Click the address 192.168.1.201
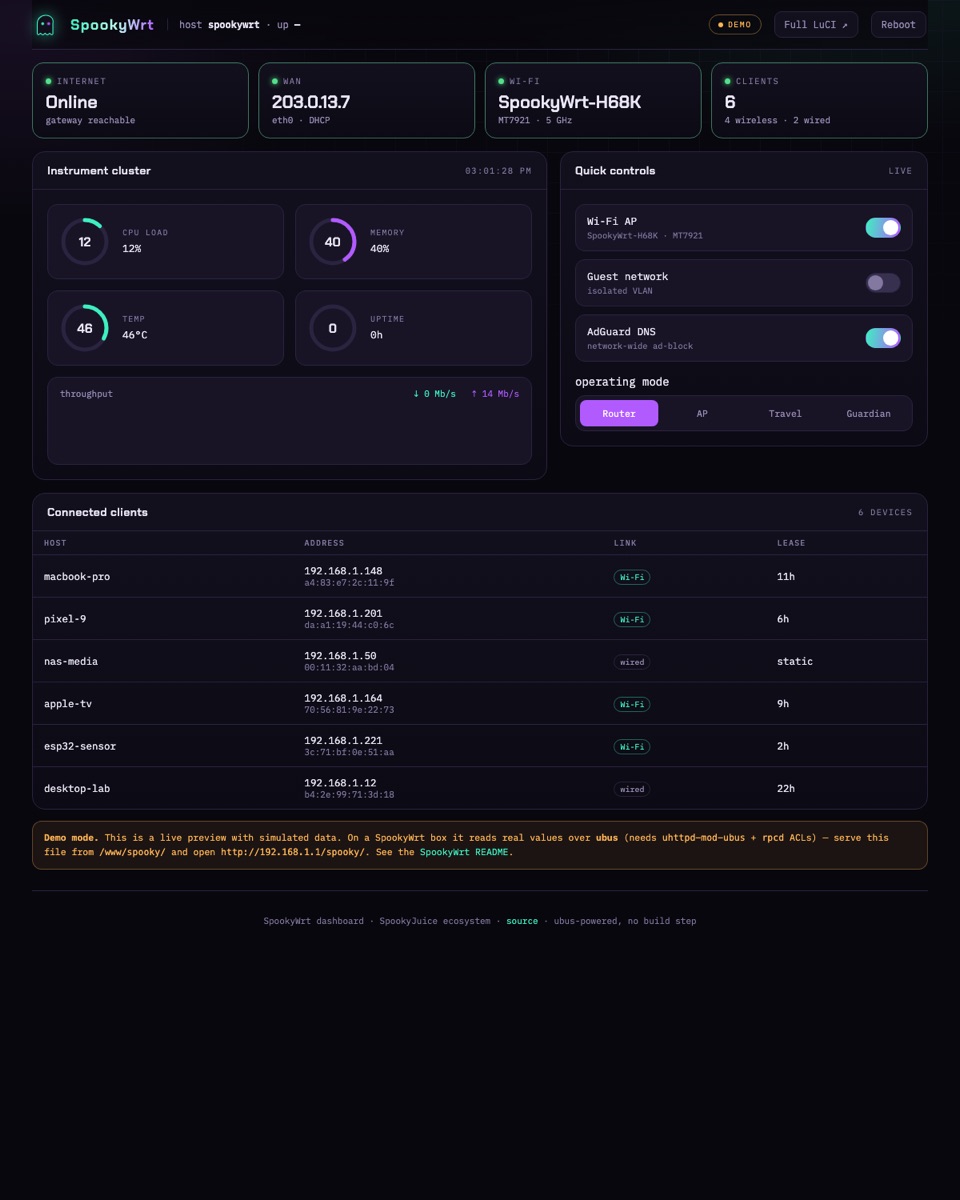Image resolution: width=960 pixels, height=1200 pixels. coord(343,613)
